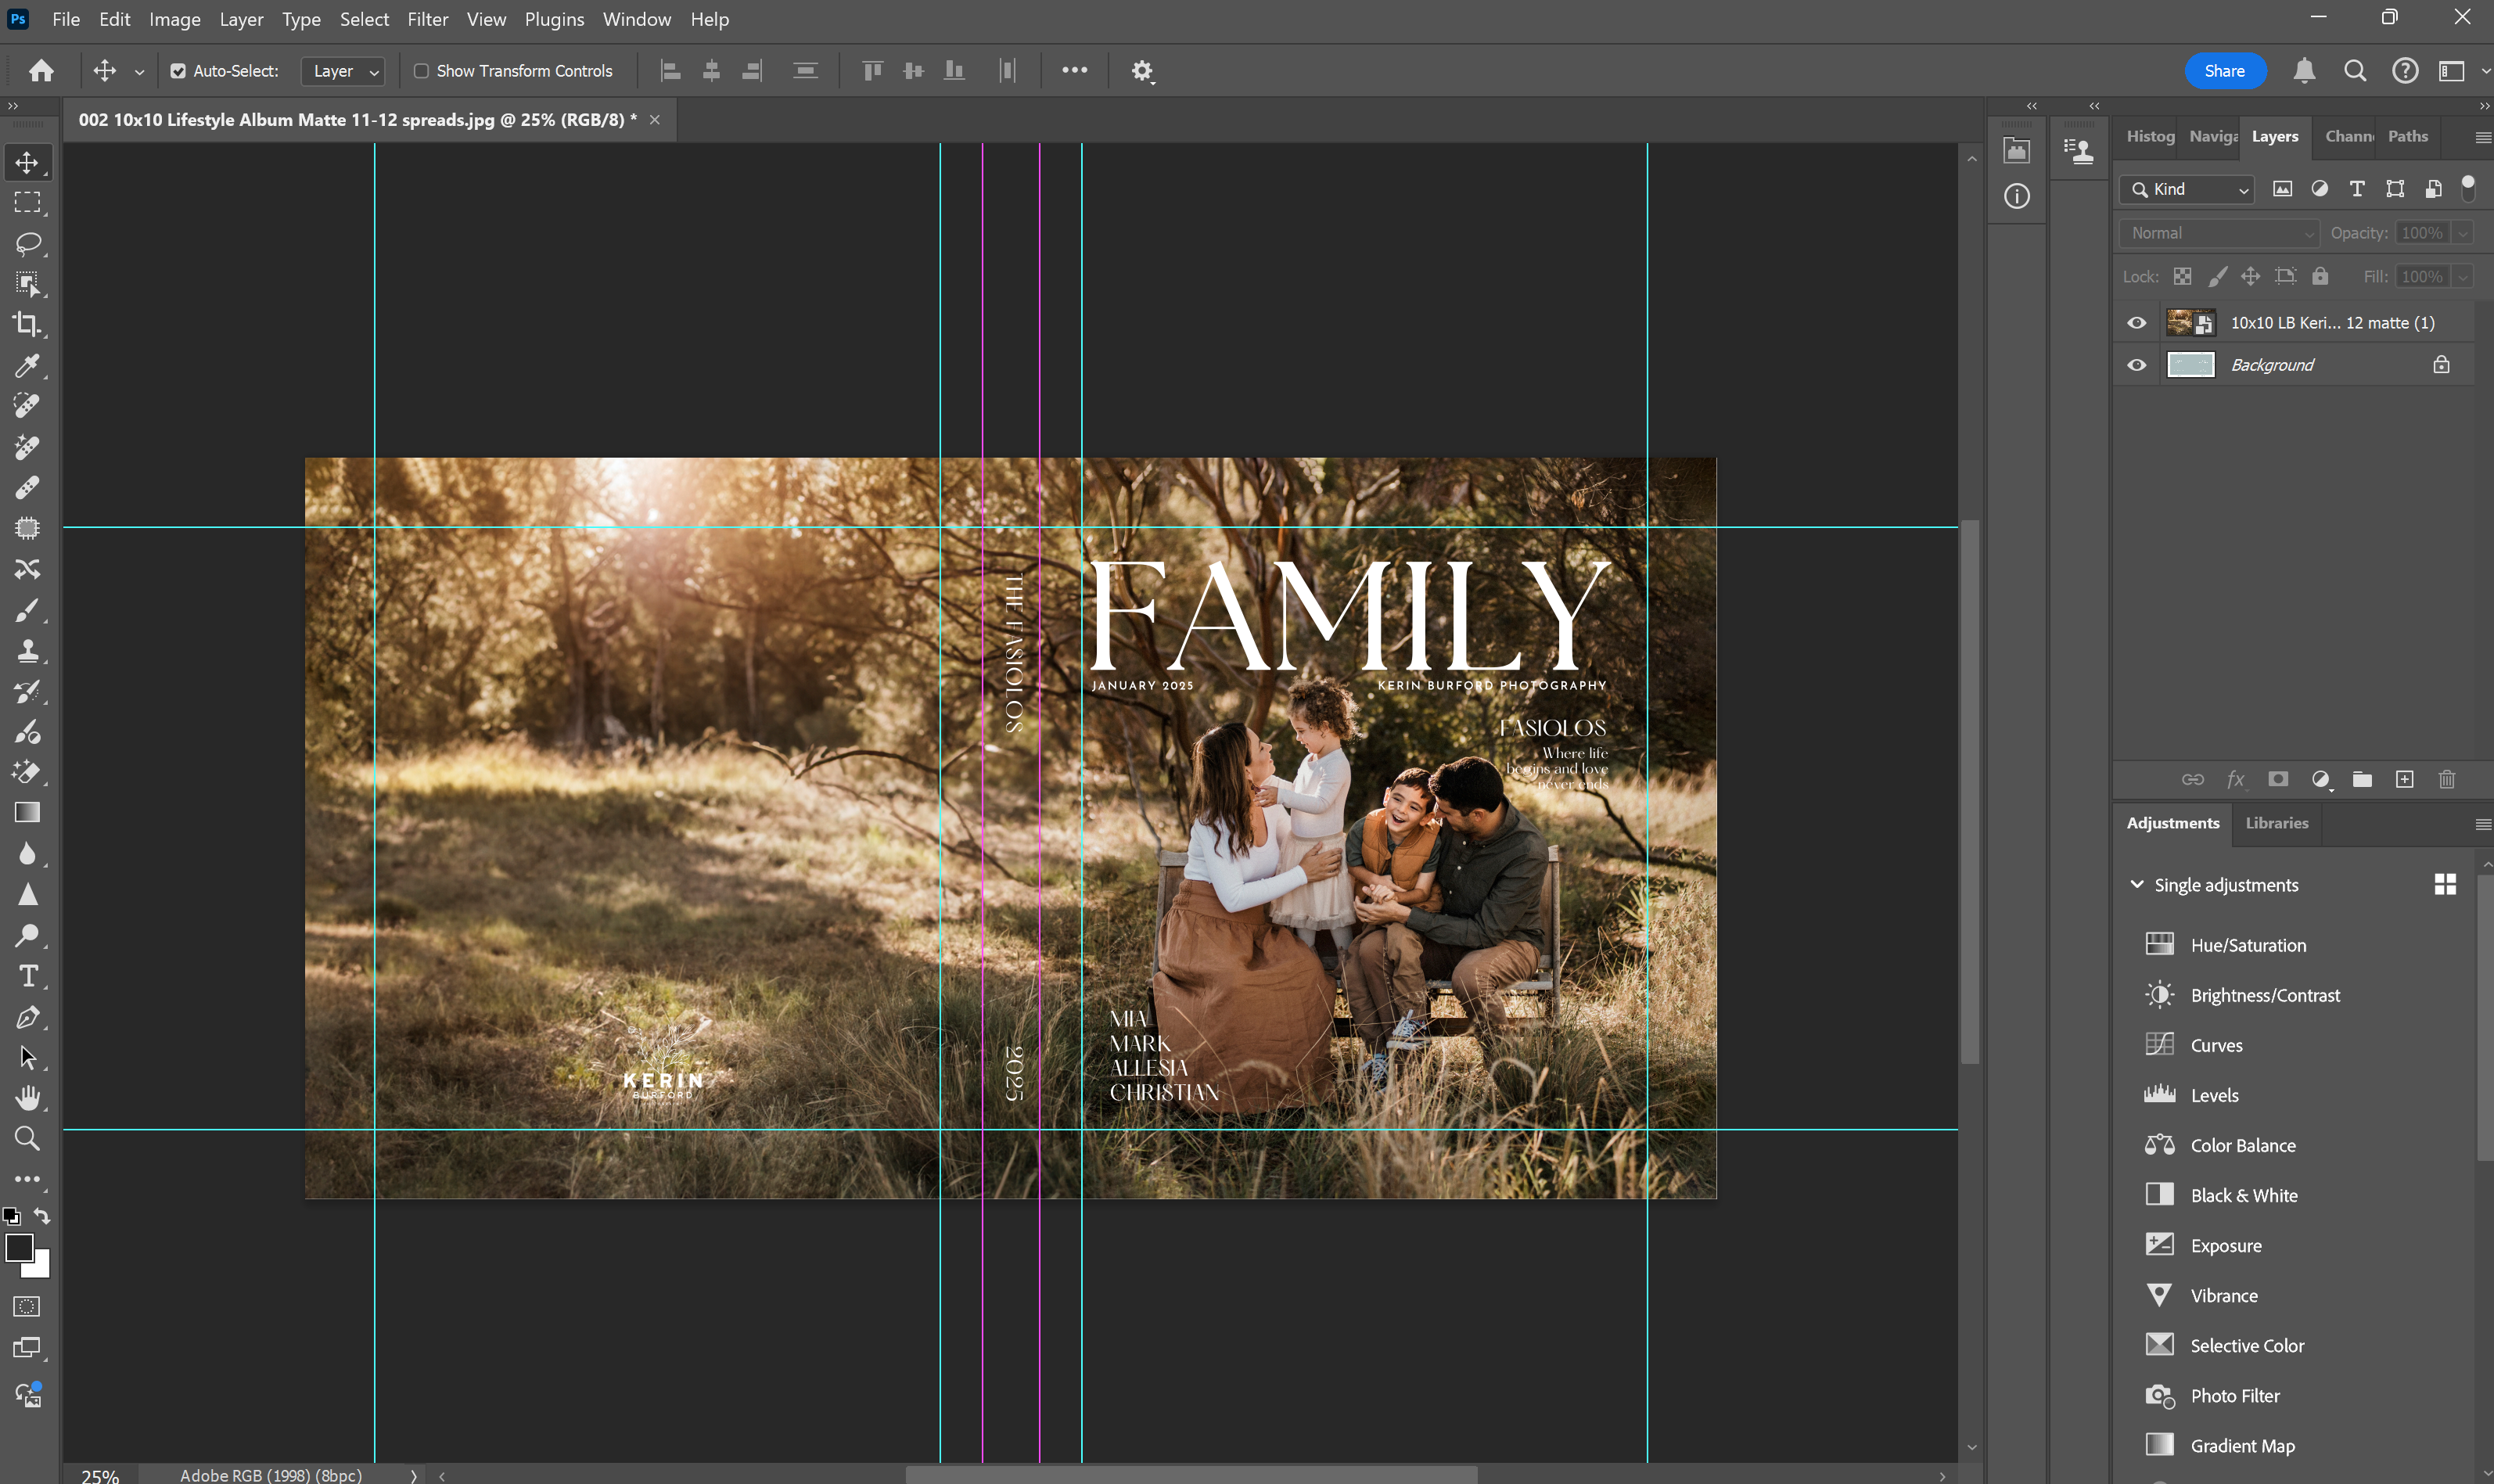Open the Plugins menu

click(x=554, y=19)
